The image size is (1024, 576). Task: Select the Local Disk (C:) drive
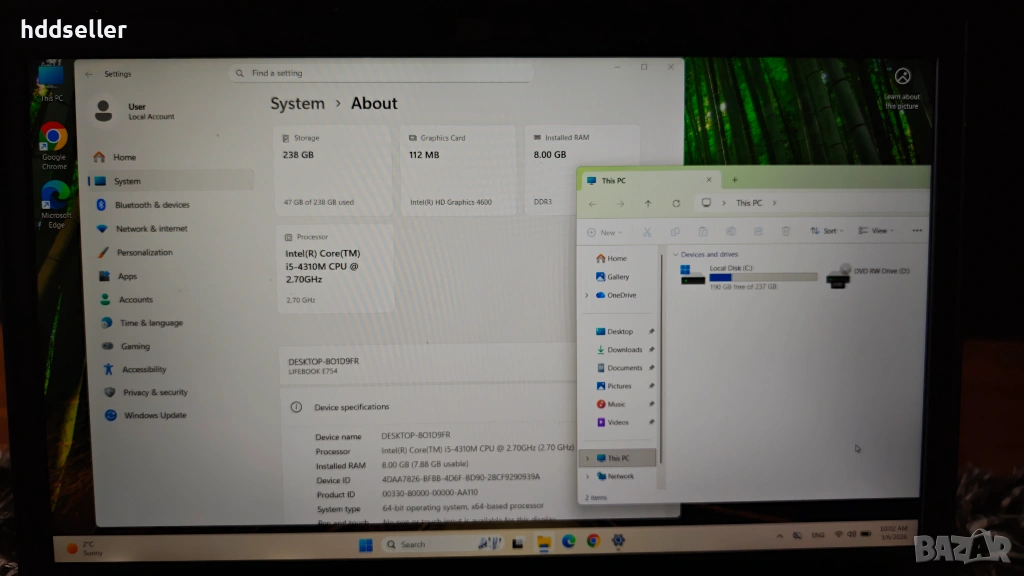click(748, 278)
